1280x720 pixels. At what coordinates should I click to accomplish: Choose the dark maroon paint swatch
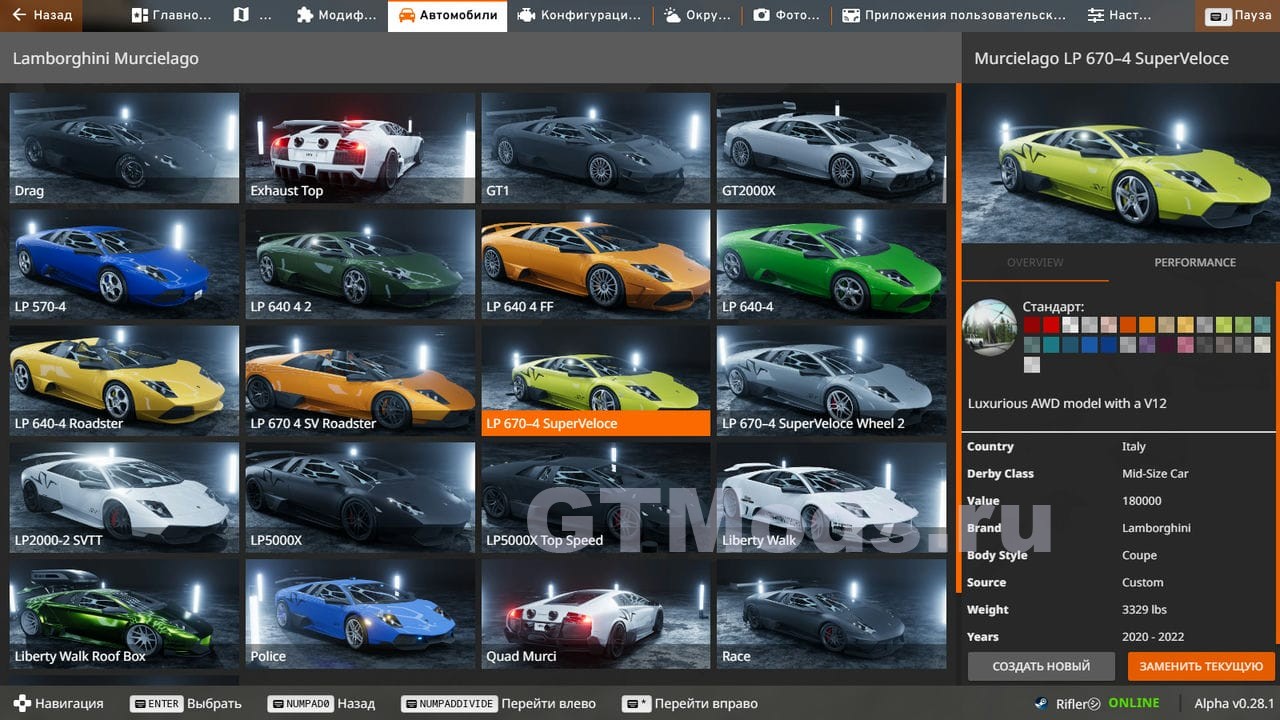coord(1167,345)
